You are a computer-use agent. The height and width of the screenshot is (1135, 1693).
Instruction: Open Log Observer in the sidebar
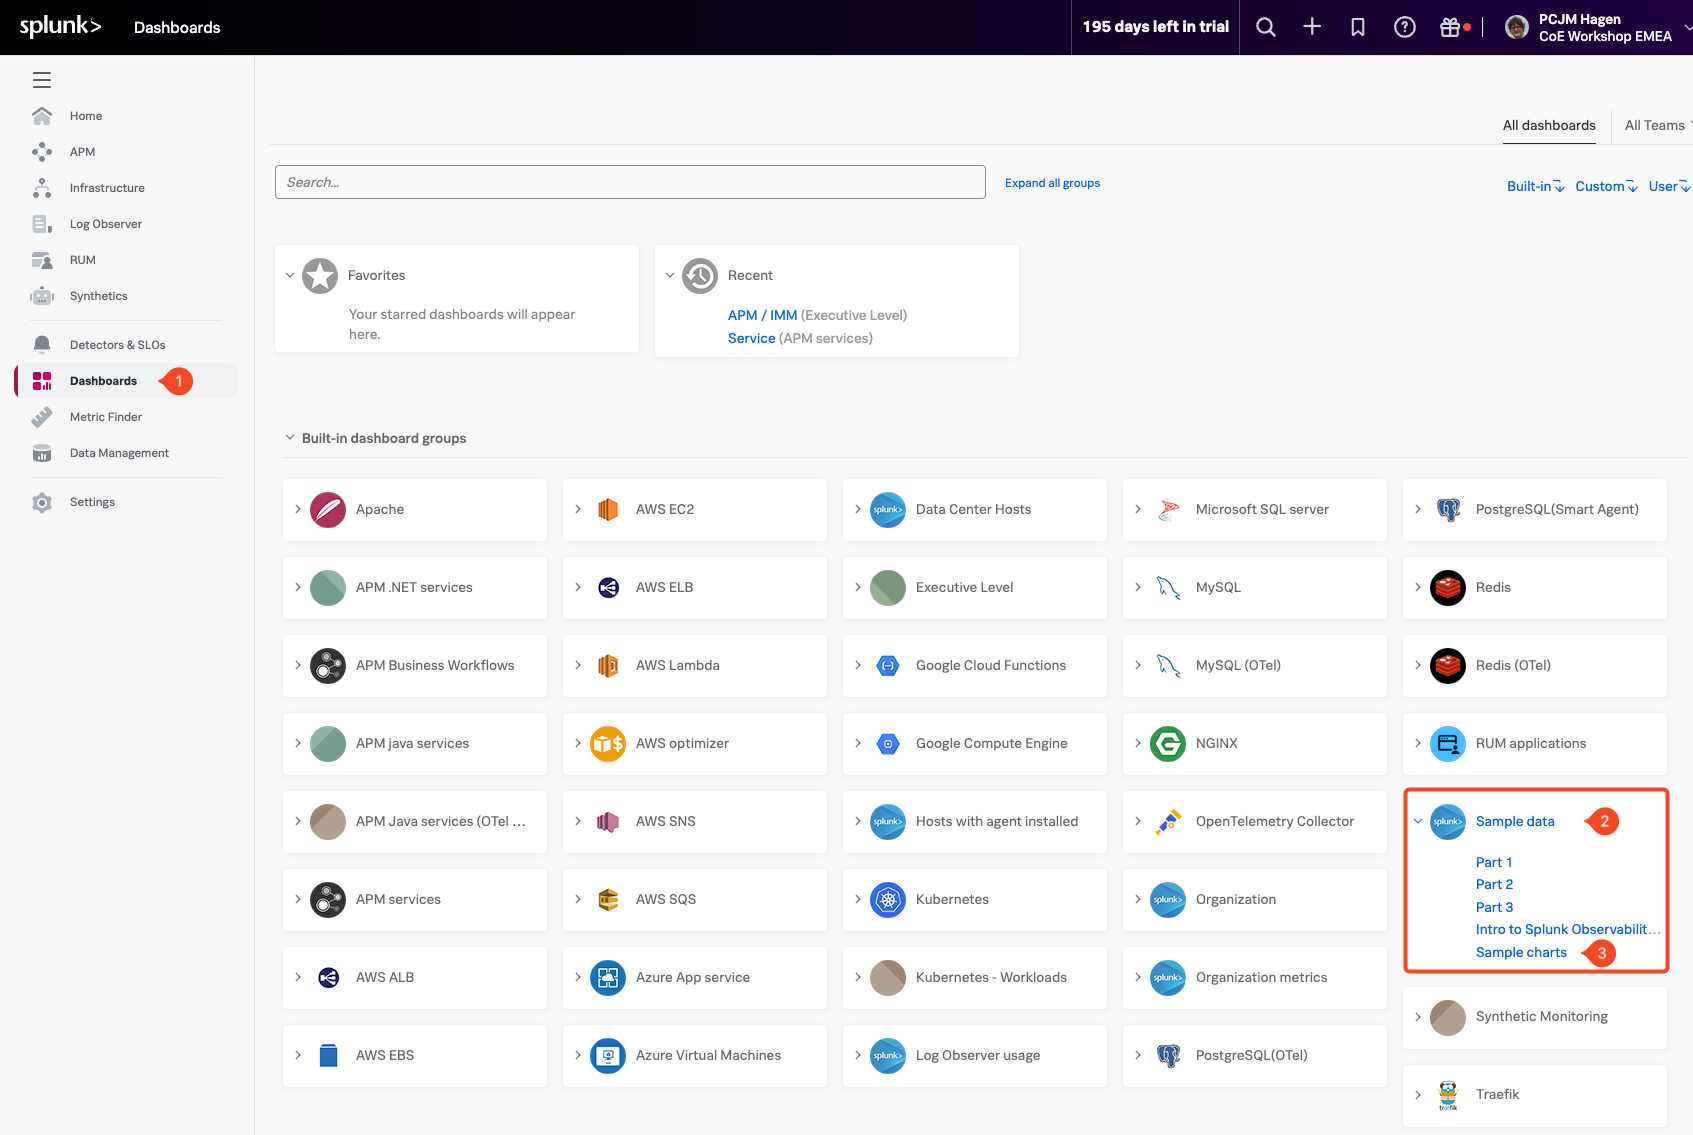105,224
